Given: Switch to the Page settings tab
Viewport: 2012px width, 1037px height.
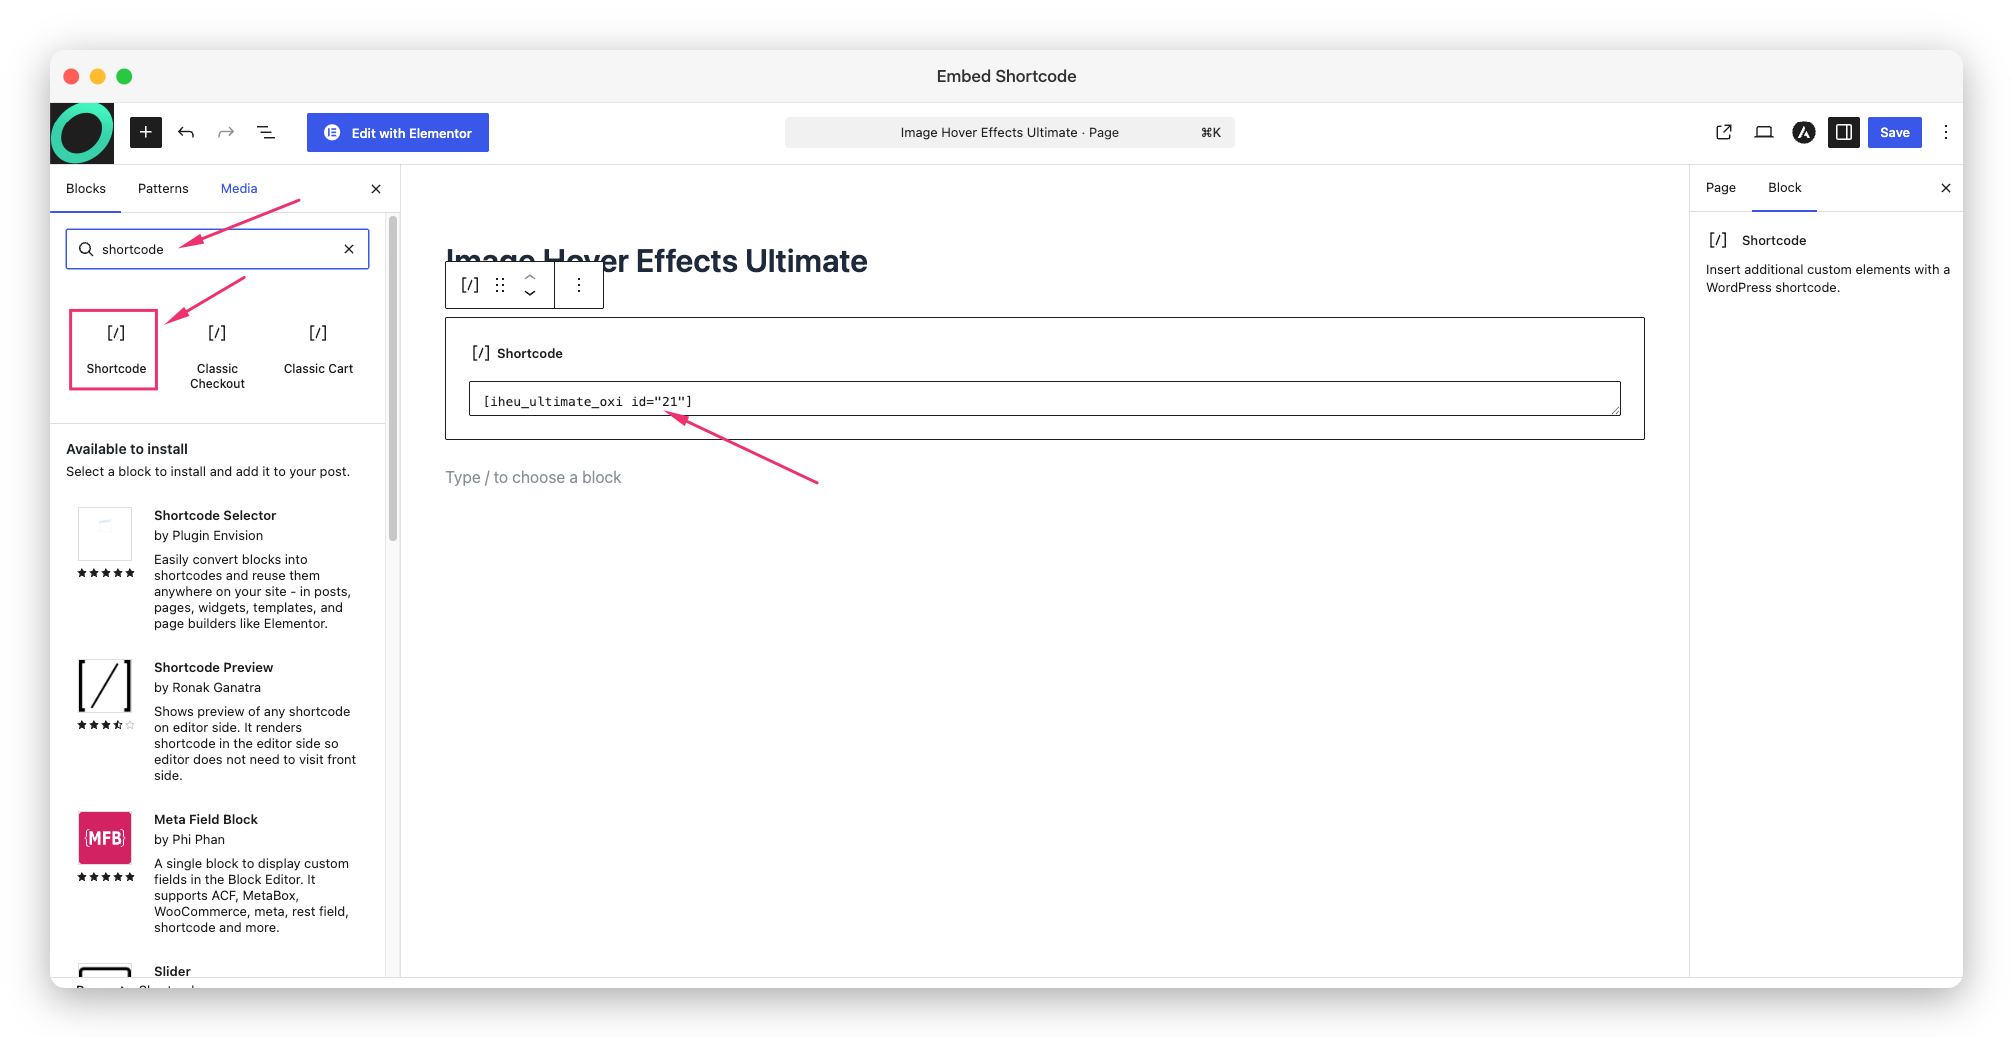Looking at the screenshot, I should click(1721, 188).
